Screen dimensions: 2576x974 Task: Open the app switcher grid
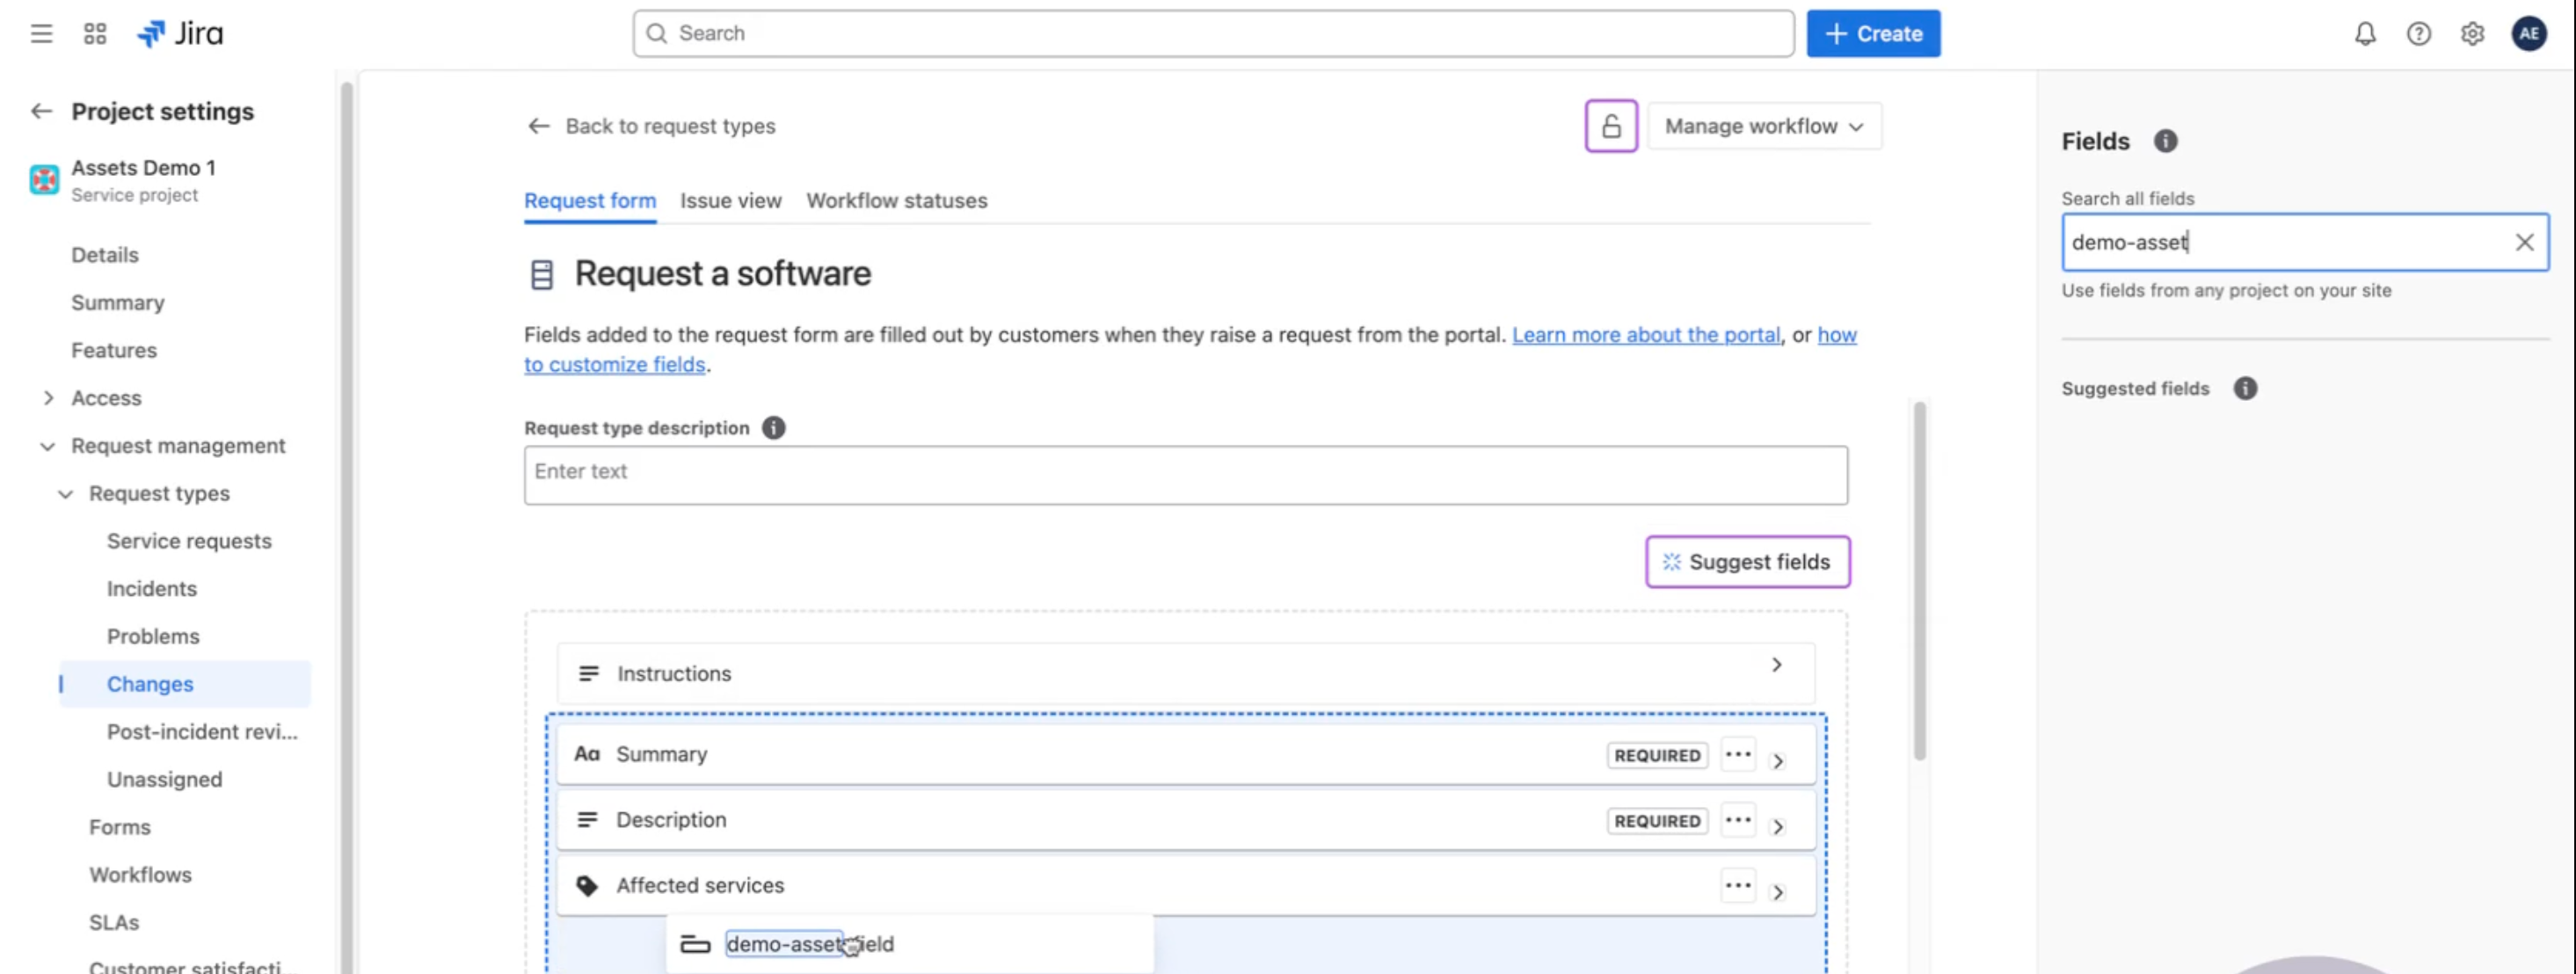point(95,33)
